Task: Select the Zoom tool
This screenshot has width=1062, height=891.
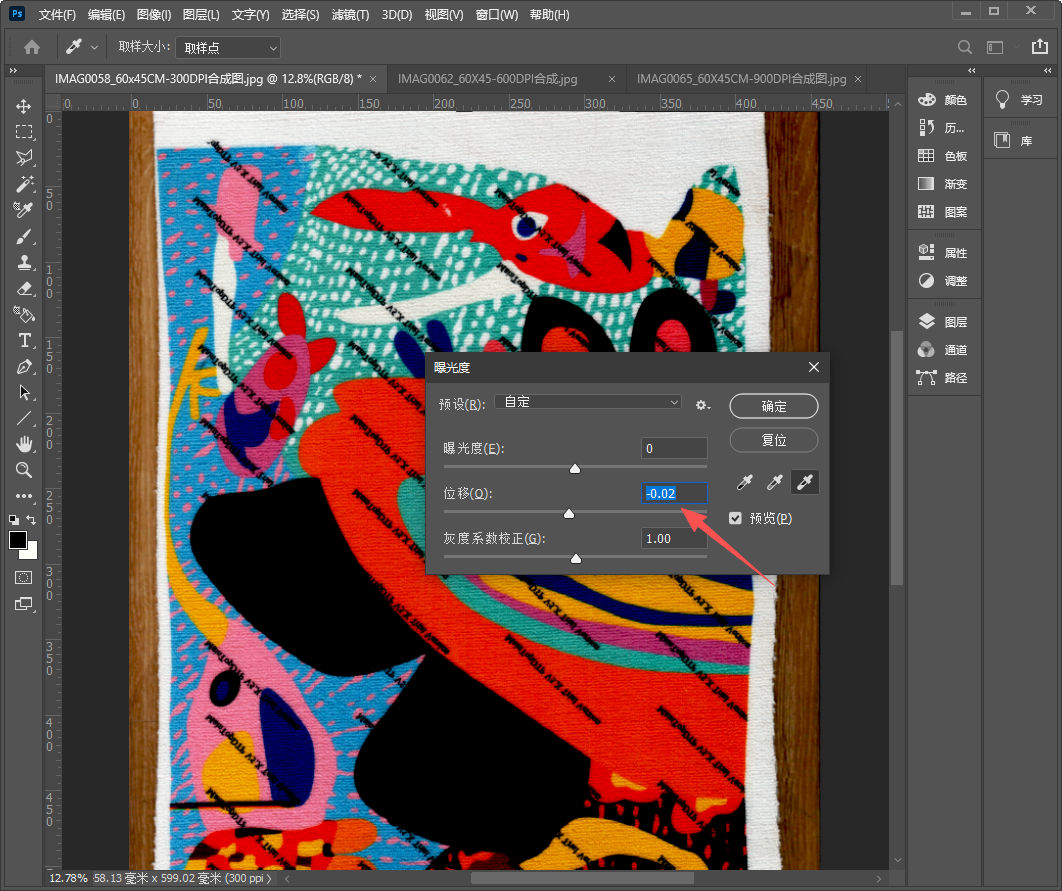Action: click(24, 470)
